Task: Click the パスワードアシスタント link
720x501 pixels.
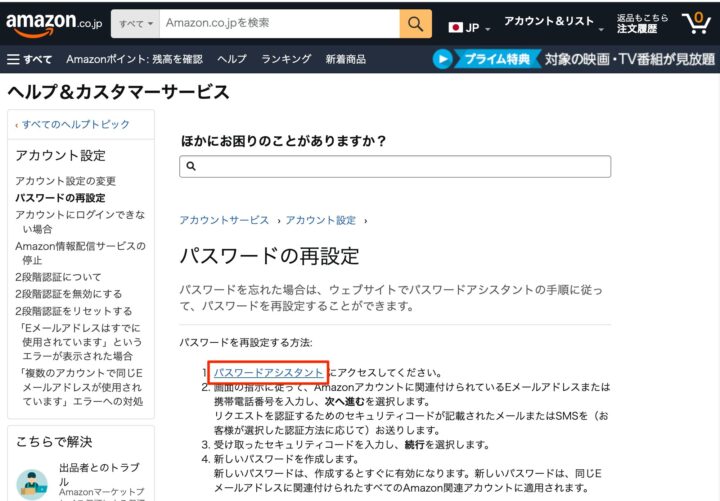Action: (x=268, y=372)
